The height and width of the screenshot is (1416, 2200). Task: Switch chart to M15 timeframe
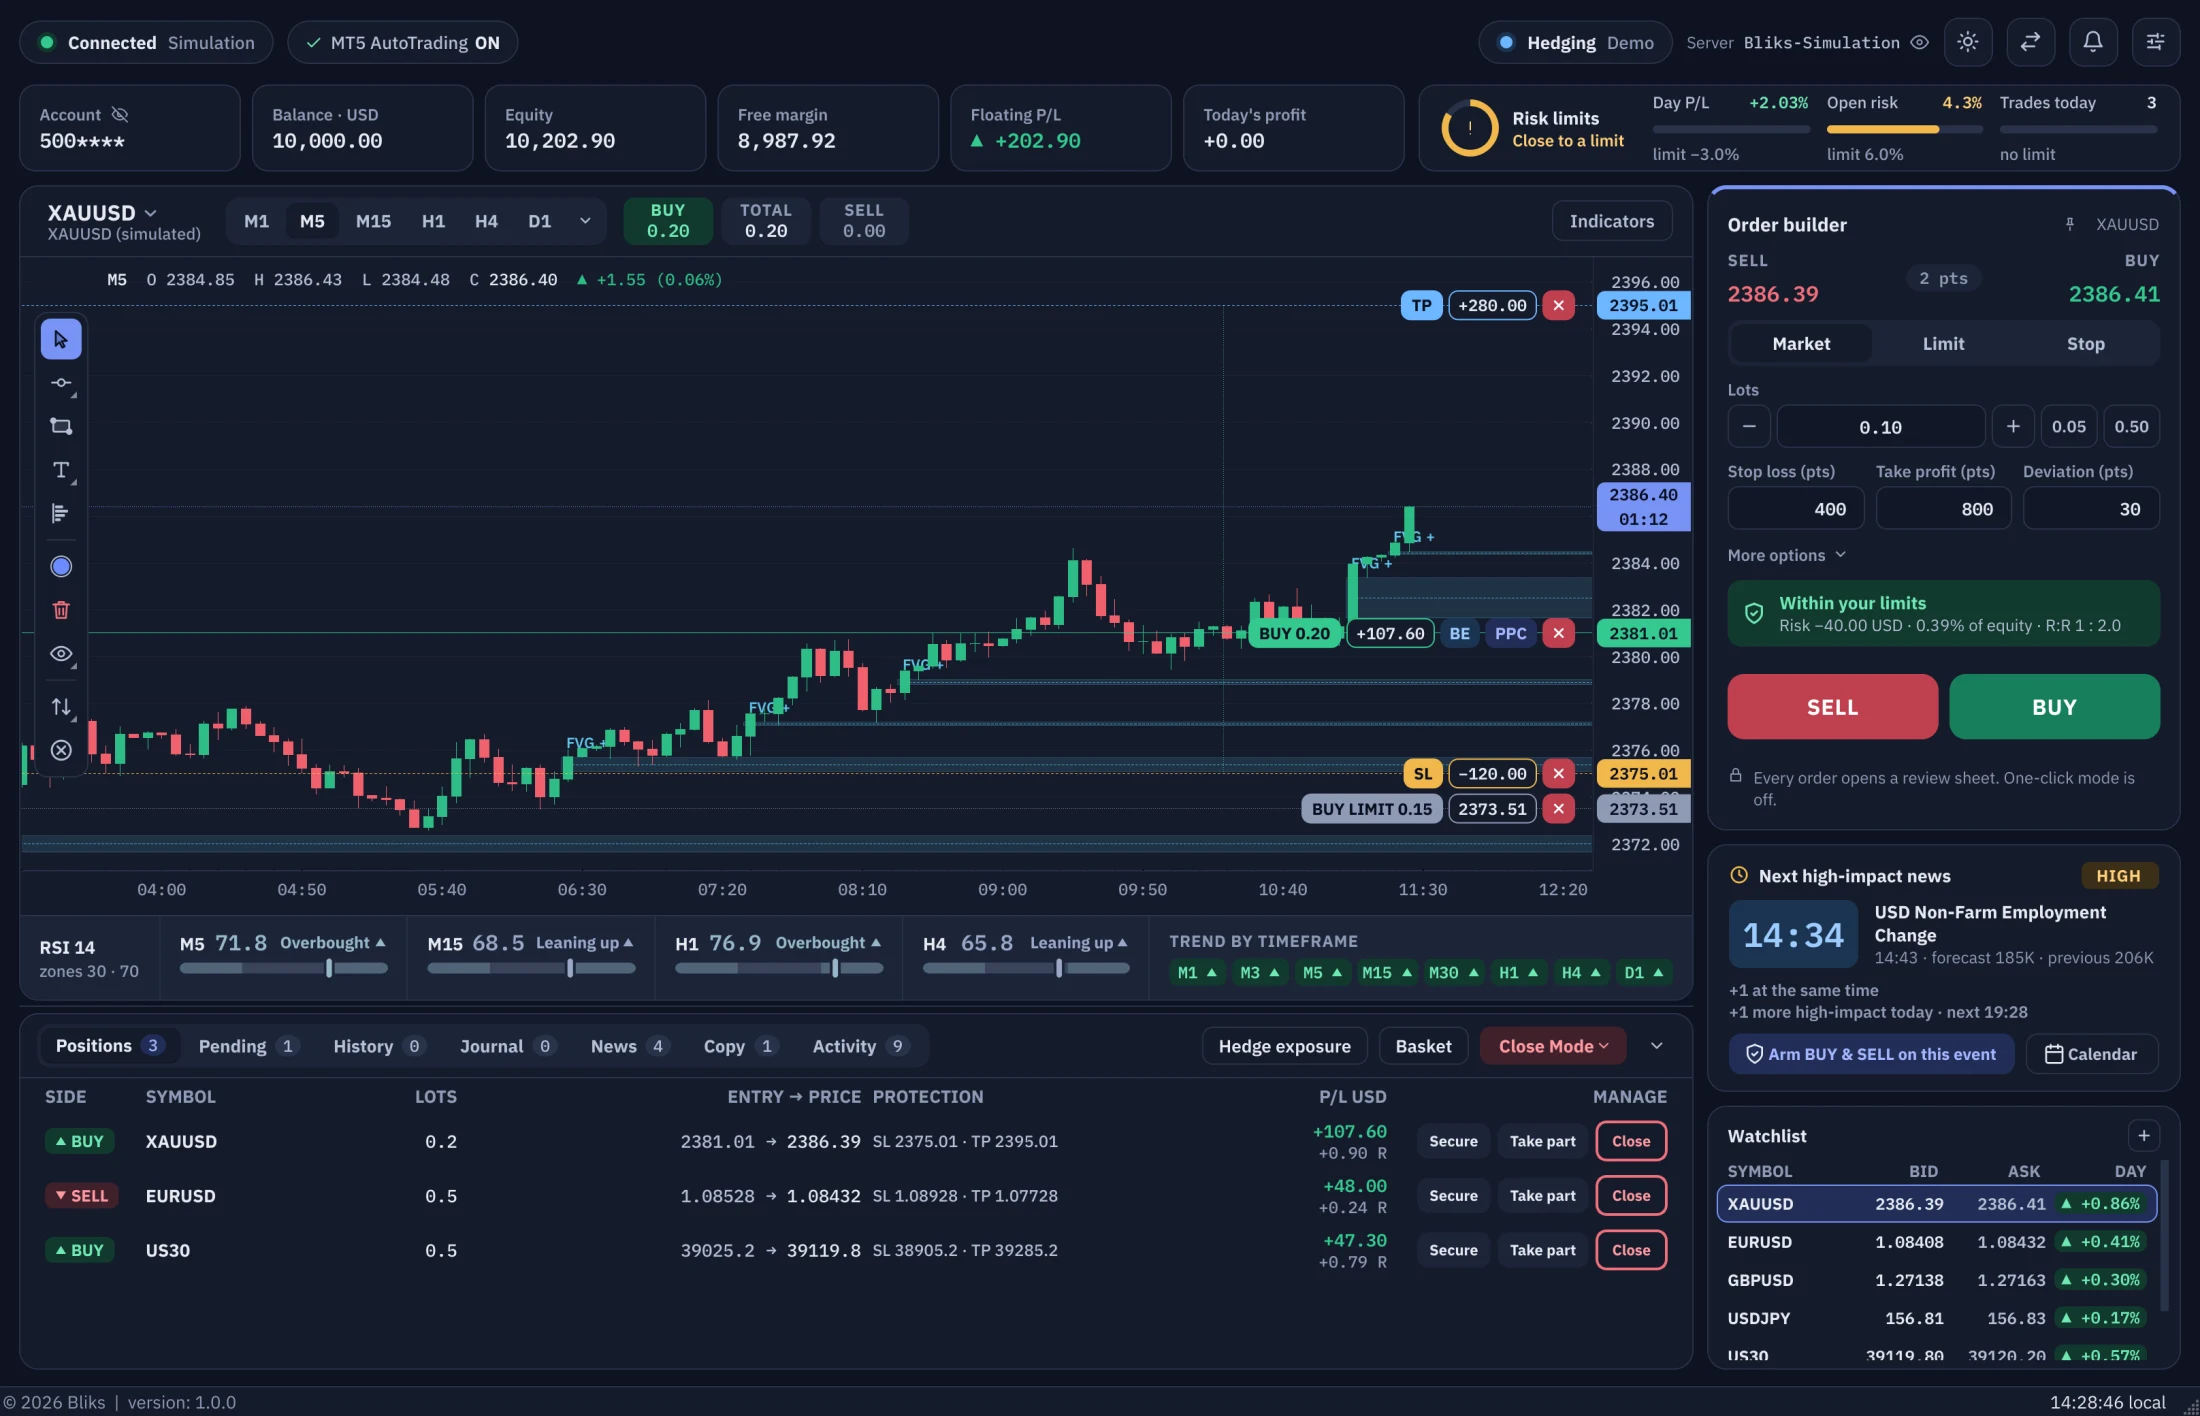click(374, 222)
